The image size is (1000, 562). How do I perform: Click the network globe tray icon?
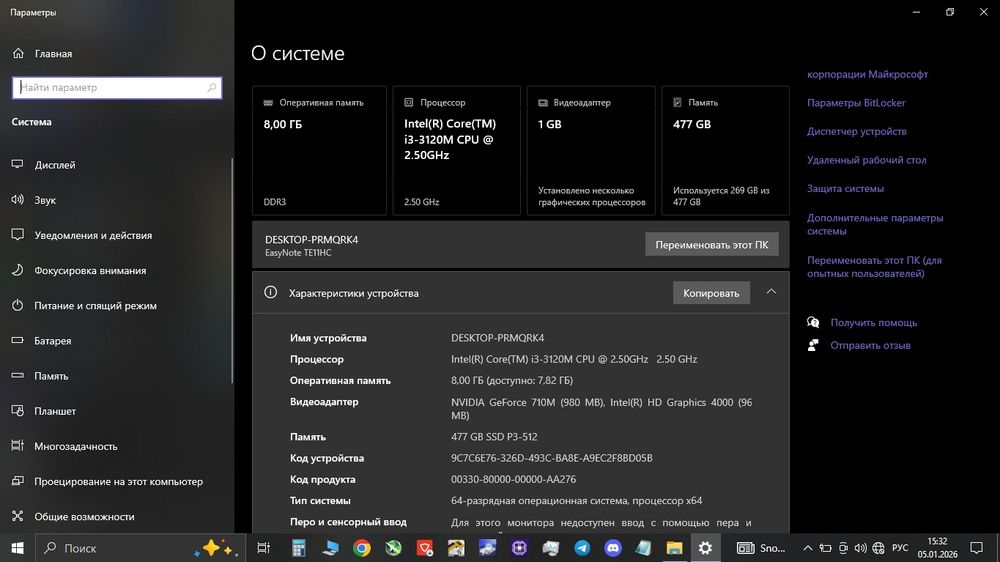click(878, 547)
